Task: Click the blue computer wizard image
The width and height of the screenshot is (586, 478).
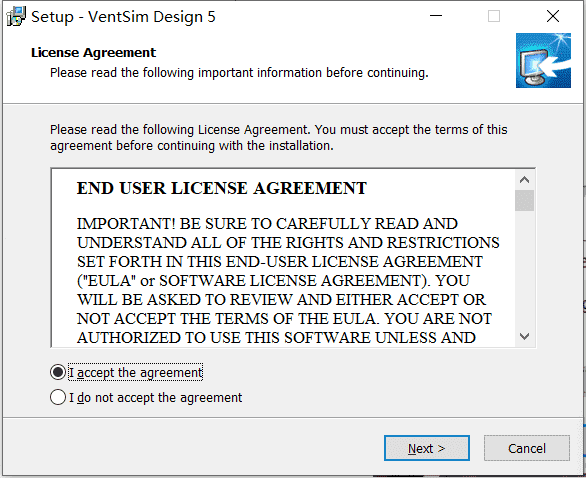Action: (x=543, y=61)
